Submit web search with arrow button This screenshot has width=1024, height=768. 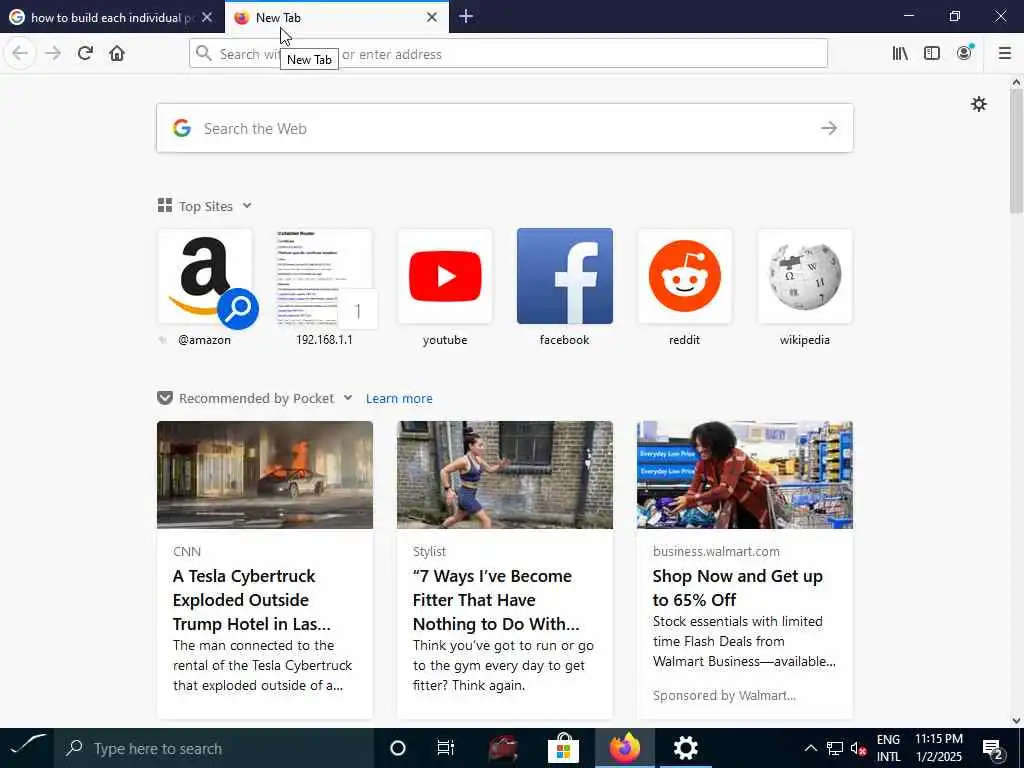(829, 128)
